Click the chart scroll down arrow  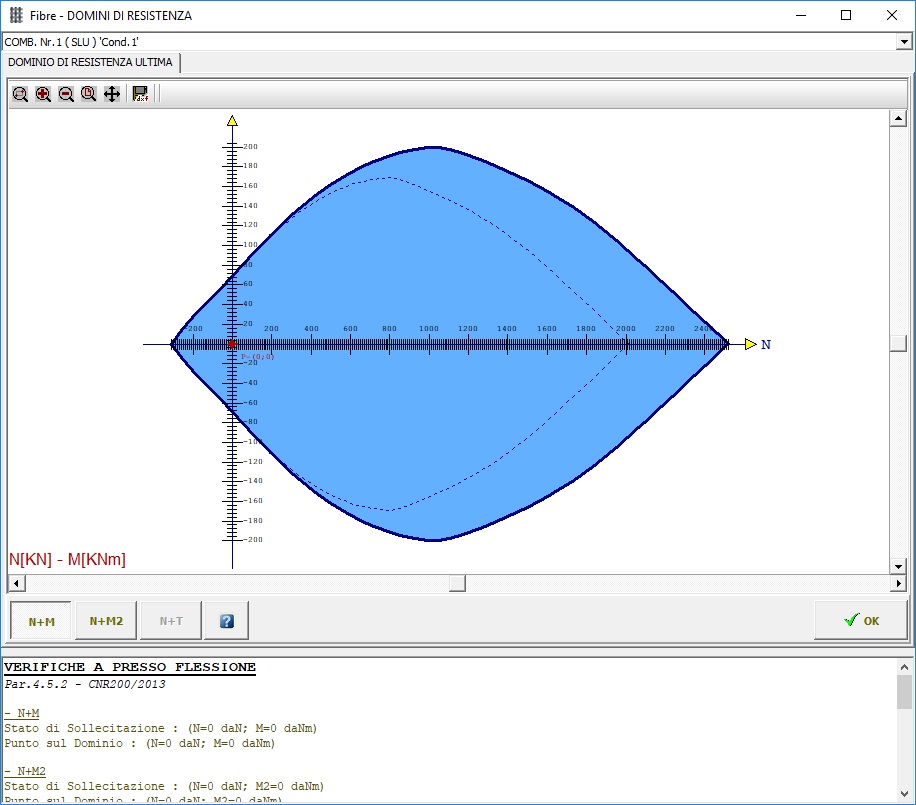click(x=898, y=566)
